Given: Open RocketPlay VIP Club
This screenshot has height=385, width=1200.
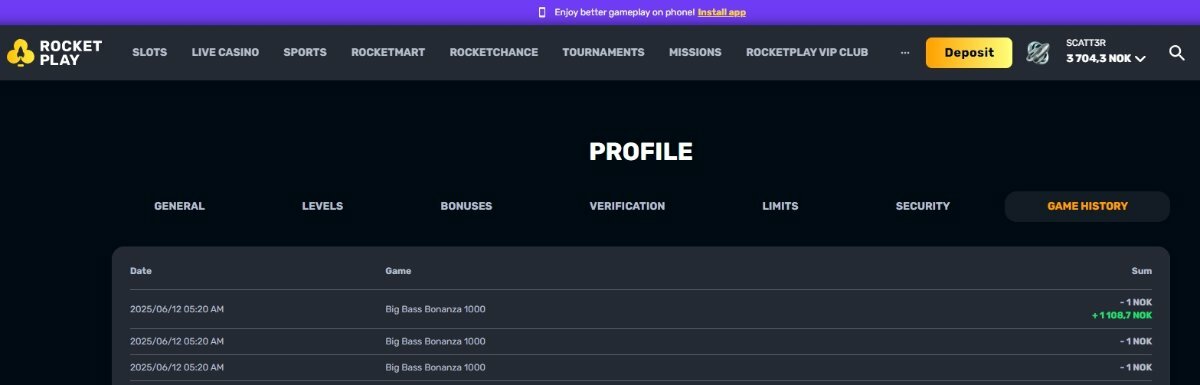Looking at the screenshot, I should [x=807, y=53].
